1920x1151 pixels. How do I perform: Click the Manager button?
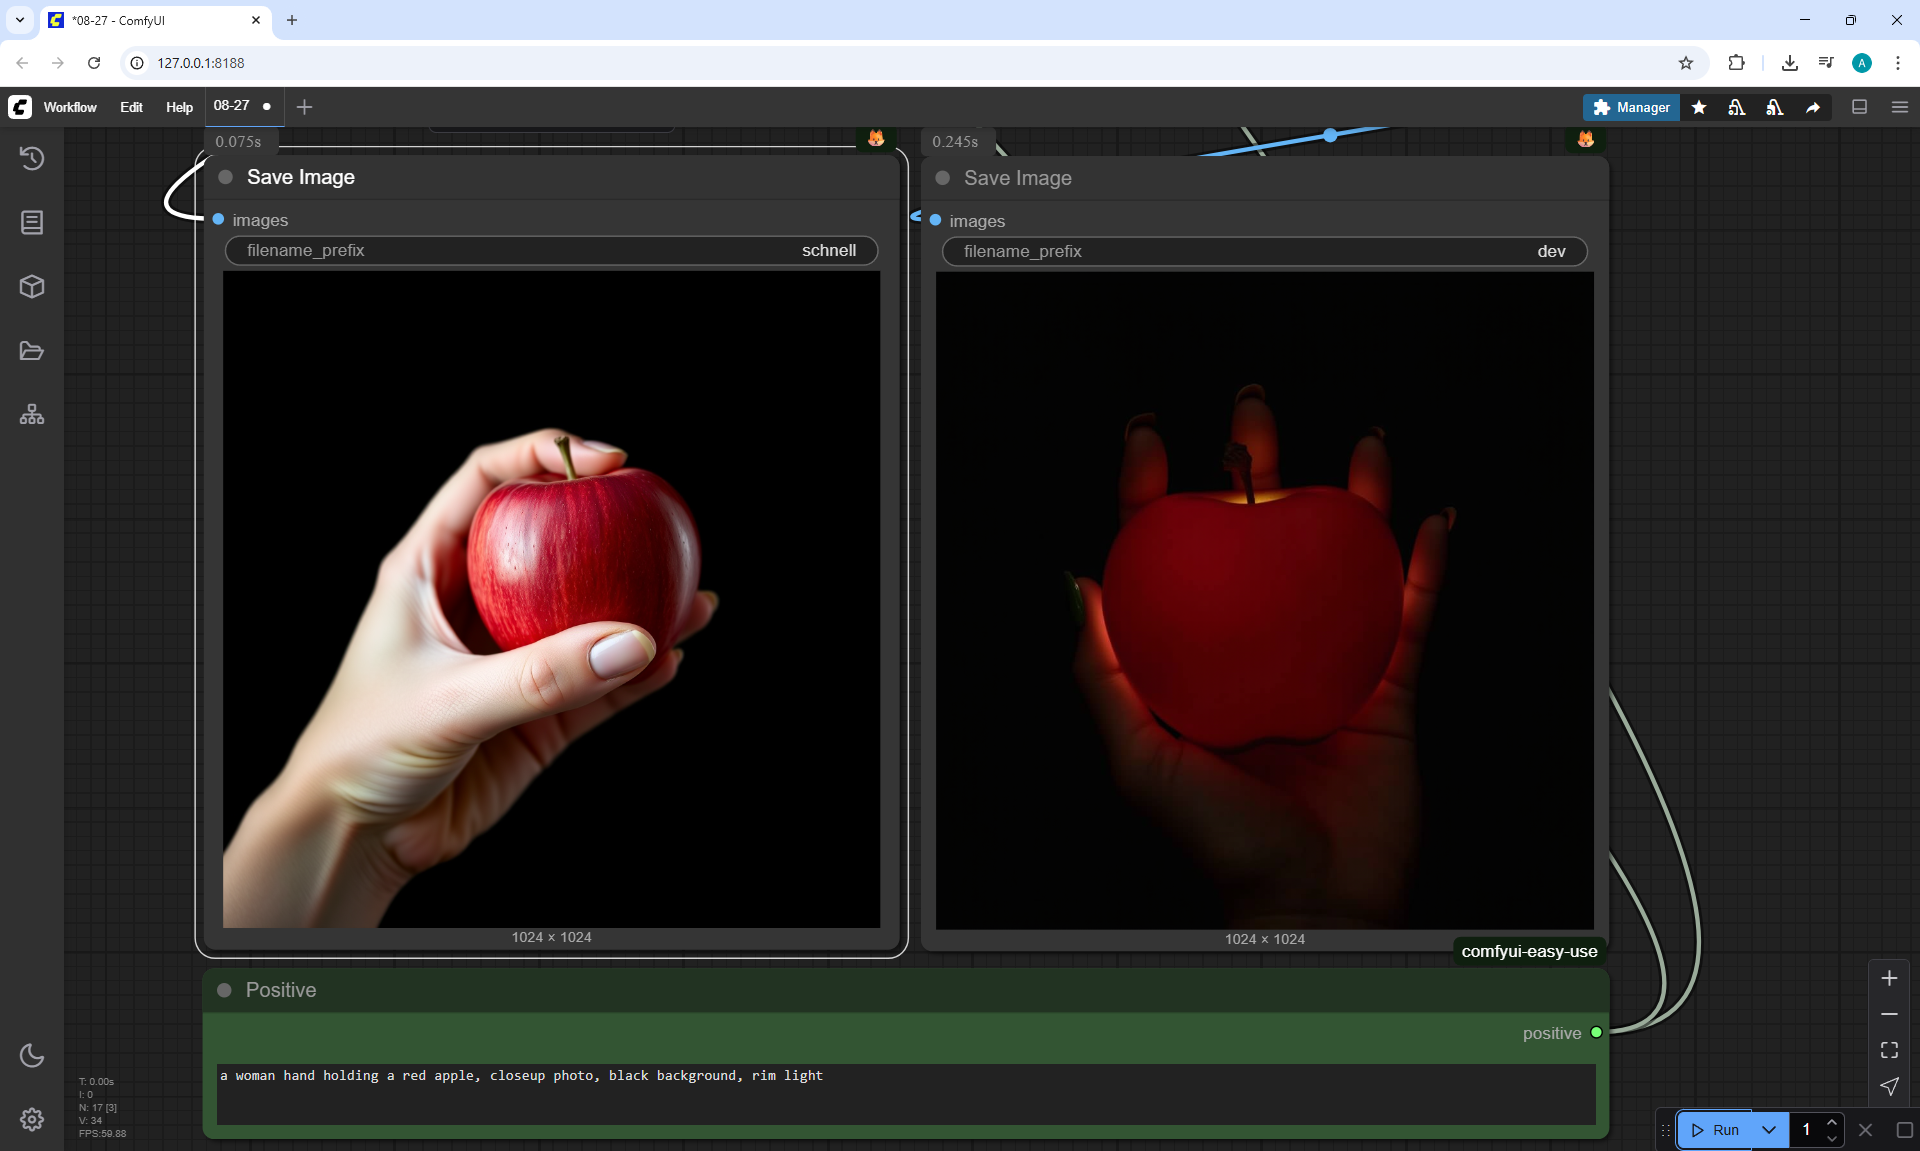point(1631,107)
